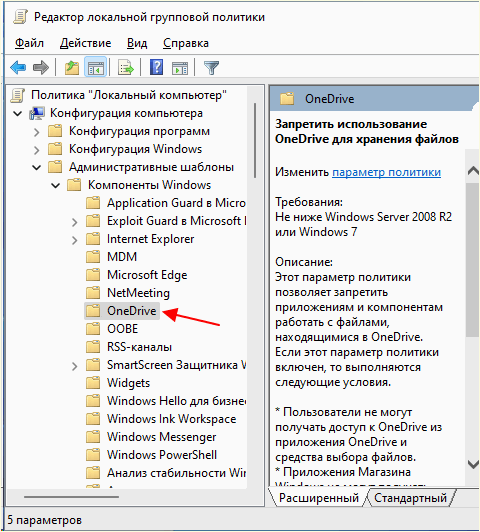Click the Forward arrow toolbar icon
This screenshot has height=532, width=480.
click(41, 68)
